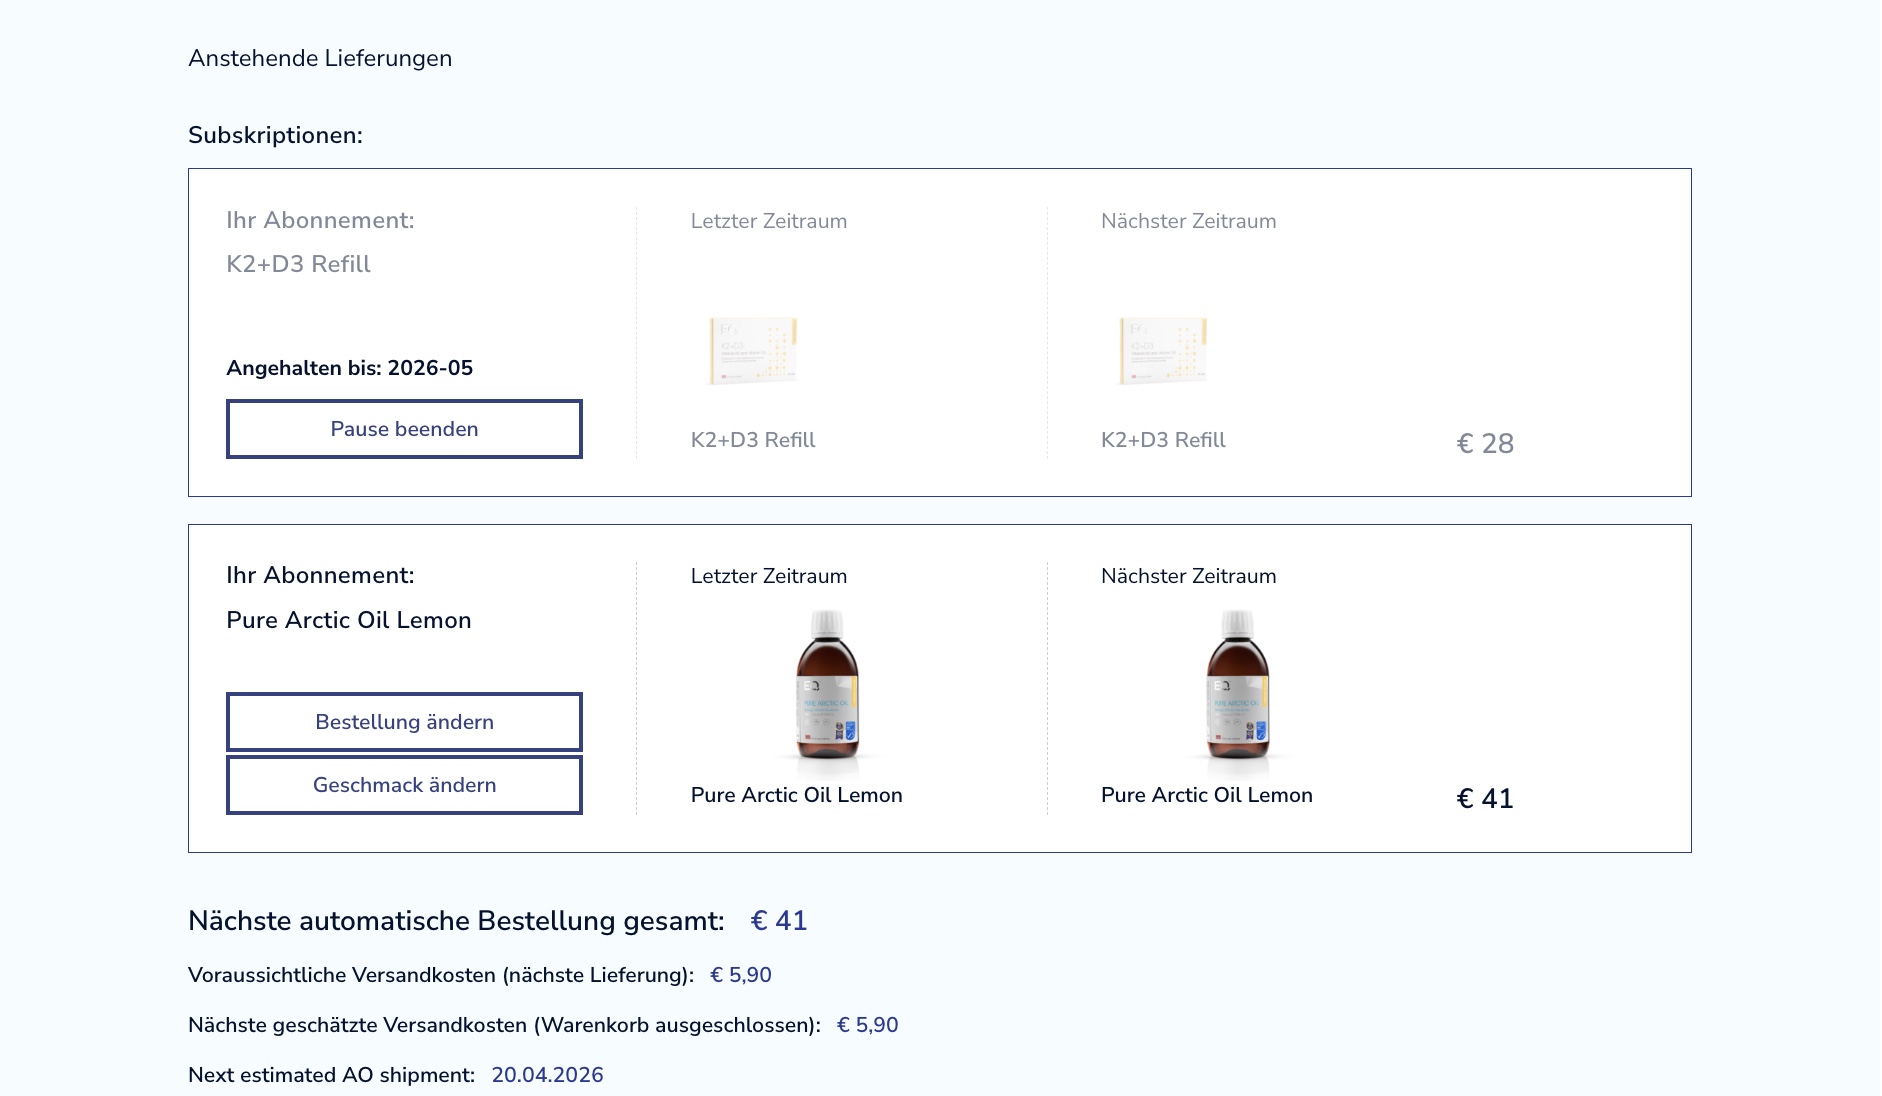Click the 'Subskriptionen:' label

click(x=275, y=135)
